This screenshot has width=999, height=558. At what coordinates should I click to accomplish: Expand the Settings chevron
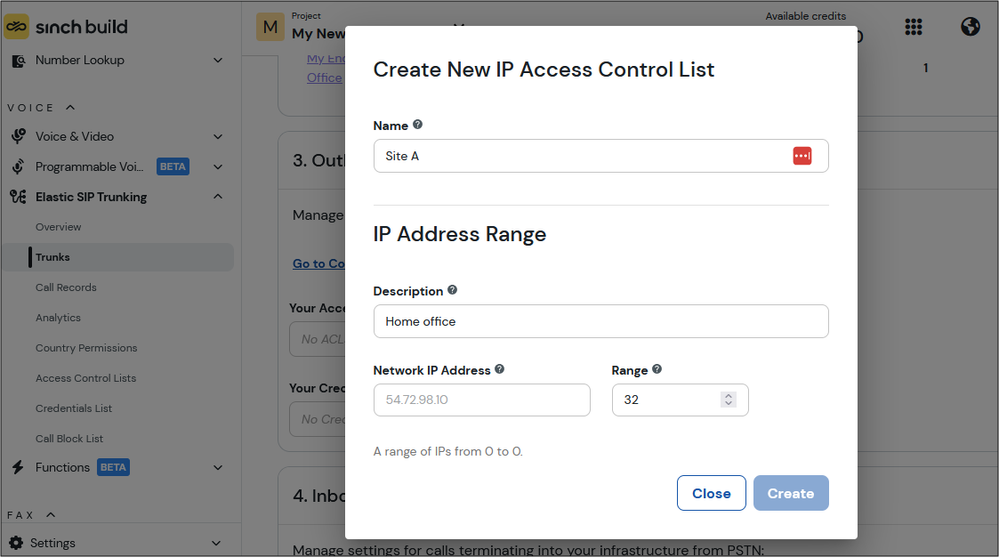tap(217, 543)
